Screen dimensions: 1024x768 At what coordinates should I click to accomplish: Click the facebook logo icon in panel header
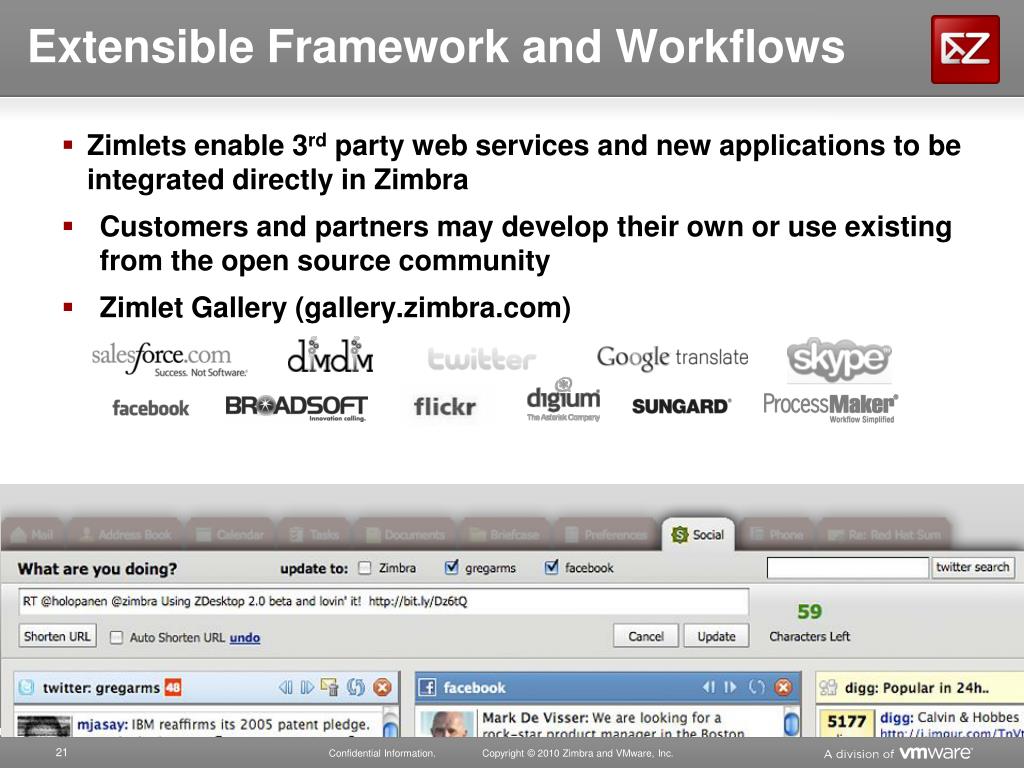click(x=427, y=688)
